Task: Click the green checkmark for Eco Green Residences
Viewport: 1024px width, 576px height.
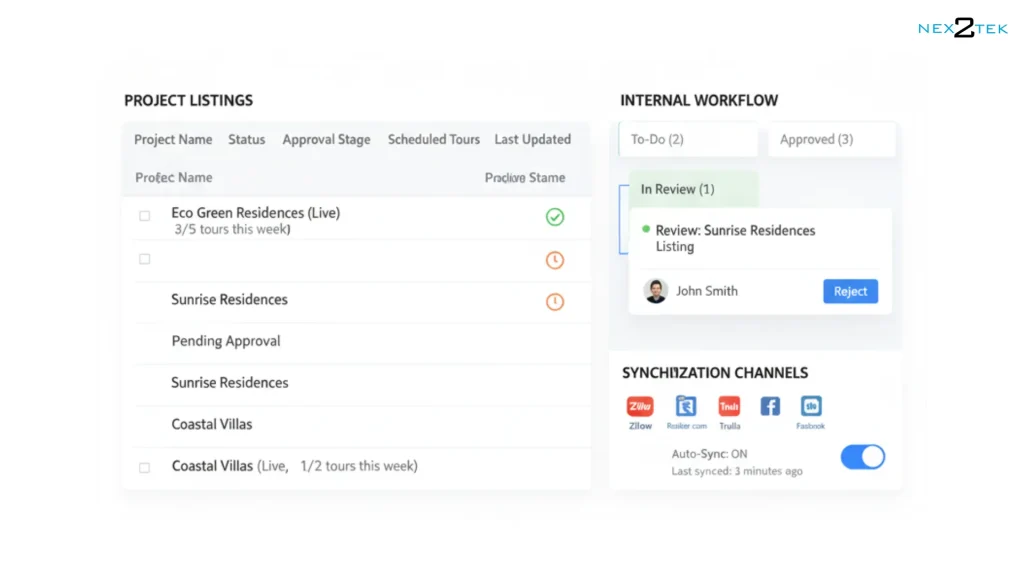Action: coord(555,217)
